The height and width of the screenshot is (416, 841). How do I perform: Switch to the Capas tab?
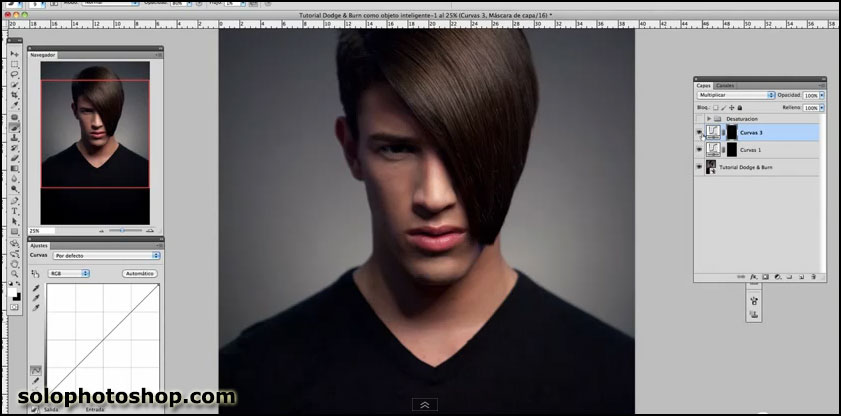[703, 86]
